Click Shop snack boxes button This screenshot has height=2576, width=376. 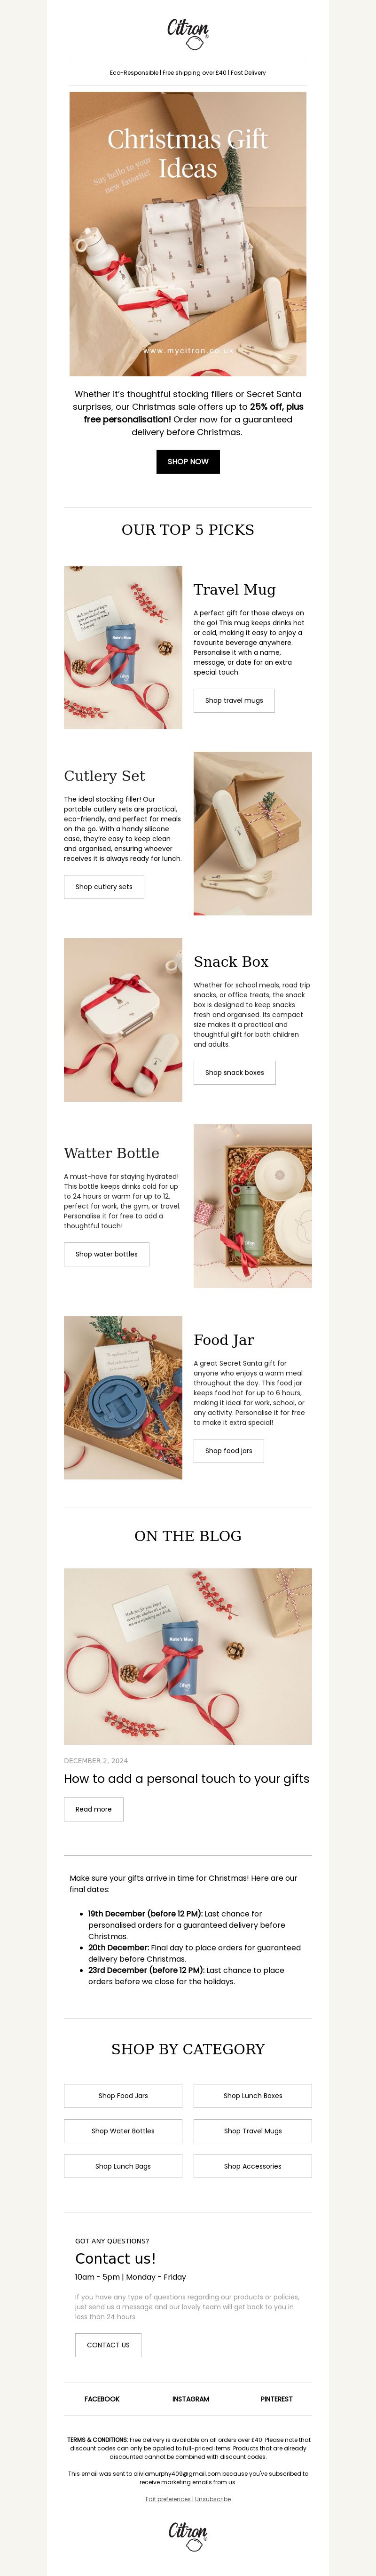(235, 1072)
